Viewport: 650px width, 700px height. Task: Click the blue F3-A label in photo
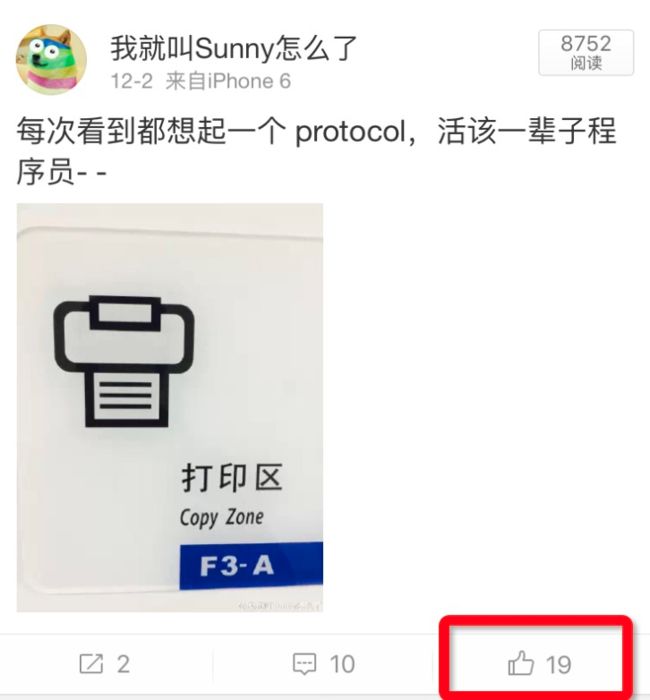click(x=251, y=566)
